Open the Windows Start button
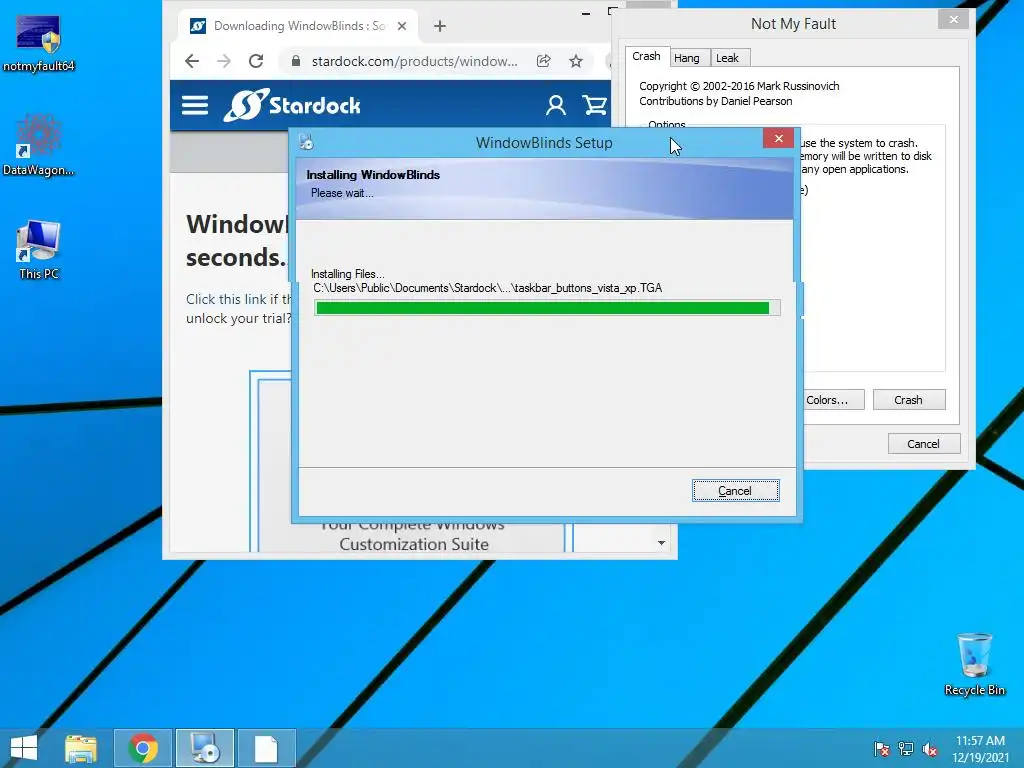 click(24, 748)
